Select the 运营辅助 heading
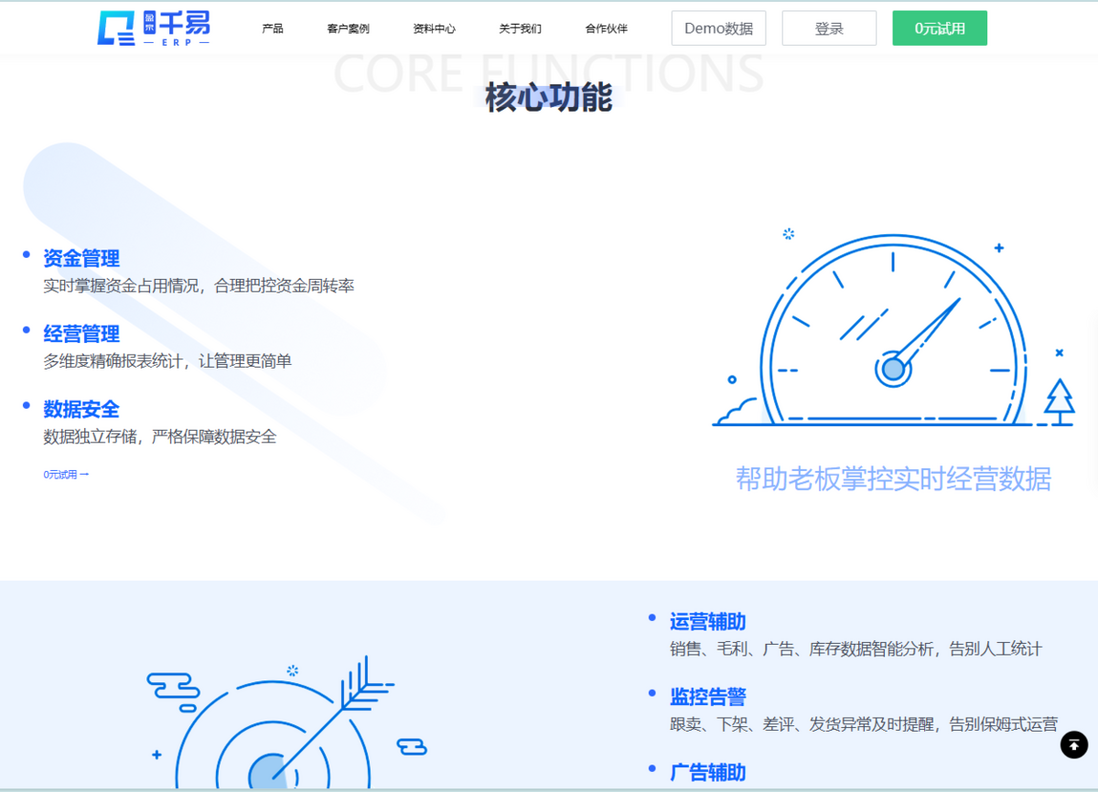The height and width of the screenshot is (792, 1098). click(708, 622)
